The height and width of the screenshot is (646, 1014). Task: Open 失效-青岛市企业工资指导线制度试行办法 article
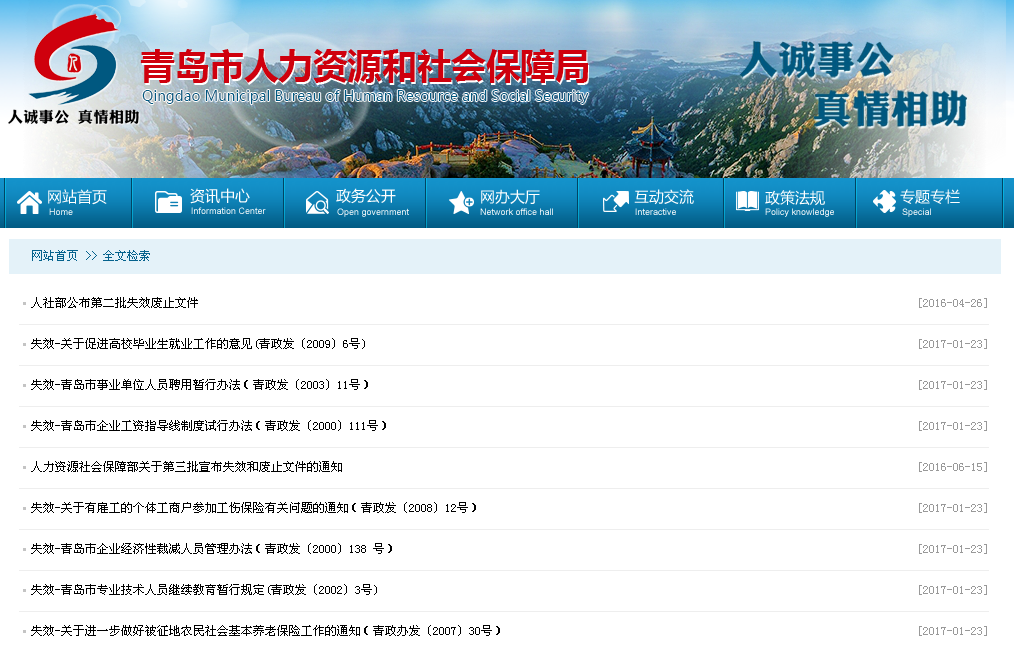(x=208, y=426)
